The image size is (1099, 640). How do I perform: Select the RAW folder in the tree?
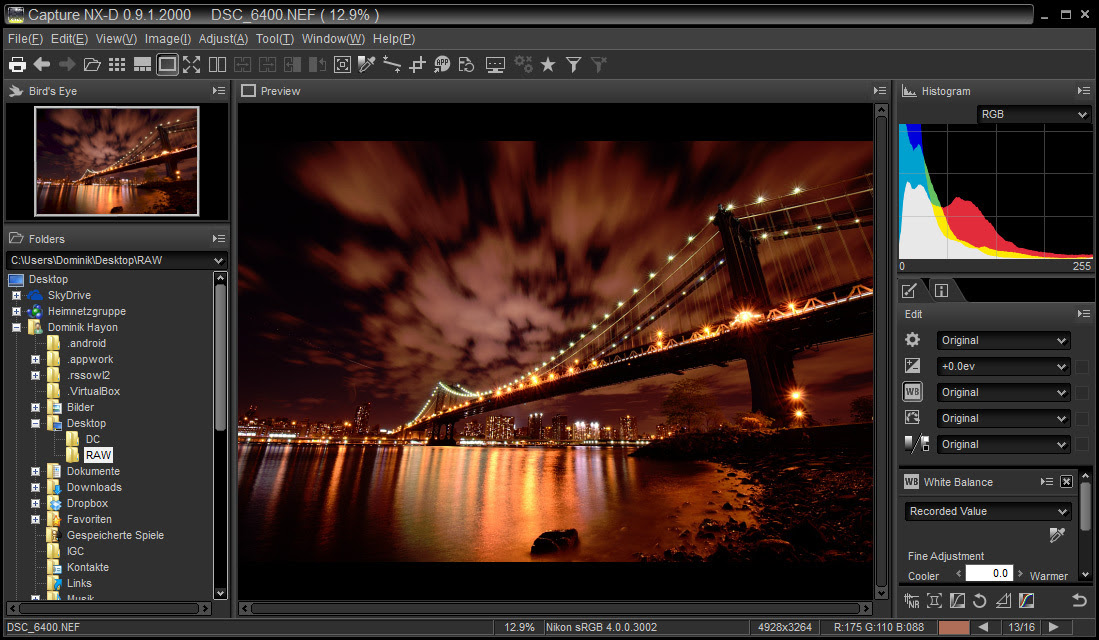click(x=97, y=455)
